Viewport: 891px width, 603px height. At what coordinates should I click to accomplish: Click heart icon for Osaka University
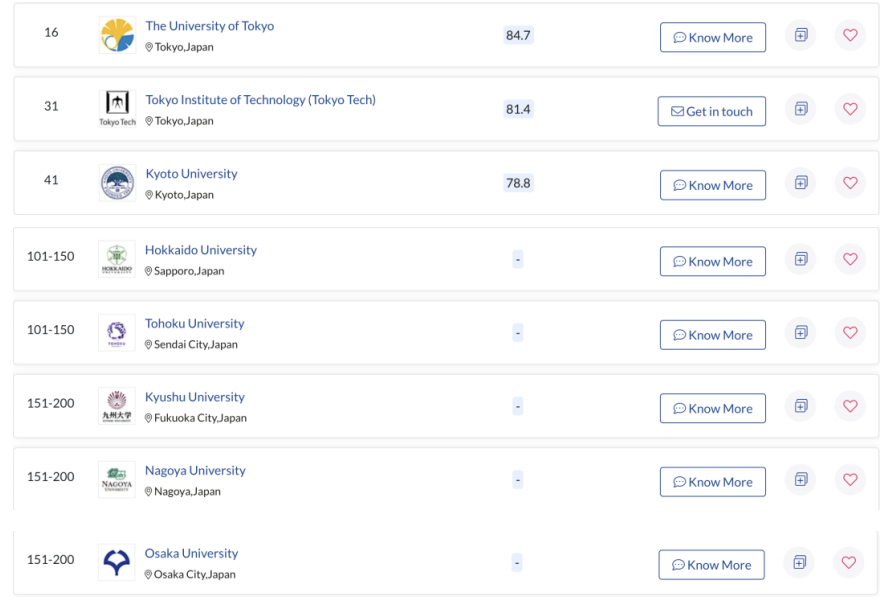[849, 563]
